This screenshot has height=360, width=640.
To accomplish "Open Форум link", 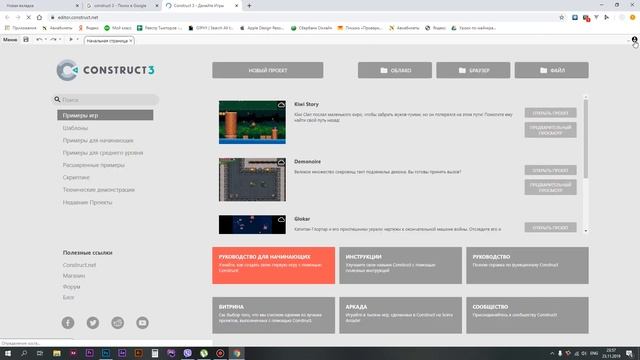I will coord(71,287).
